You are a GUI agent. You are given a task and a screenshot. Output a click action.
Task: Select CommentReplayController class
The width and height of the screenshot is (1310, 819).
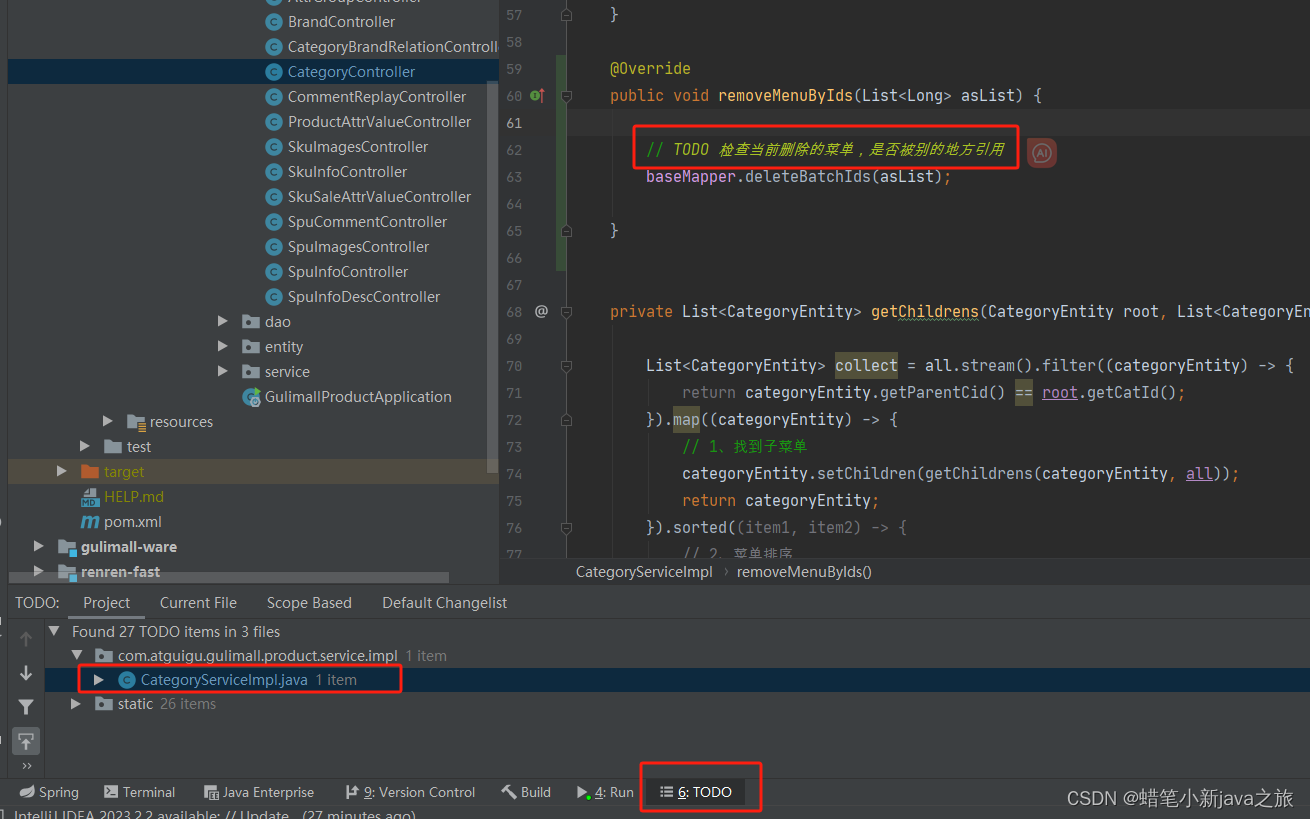pos(376,96)
